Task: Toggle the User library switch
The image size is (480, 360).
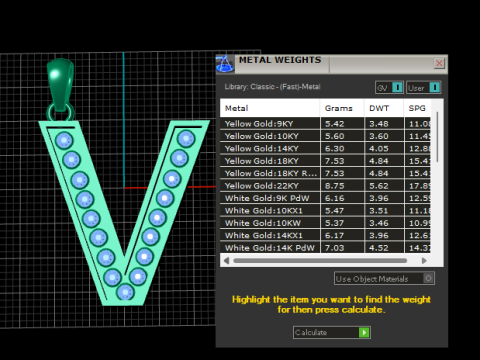Action: (x=424, y=88)
